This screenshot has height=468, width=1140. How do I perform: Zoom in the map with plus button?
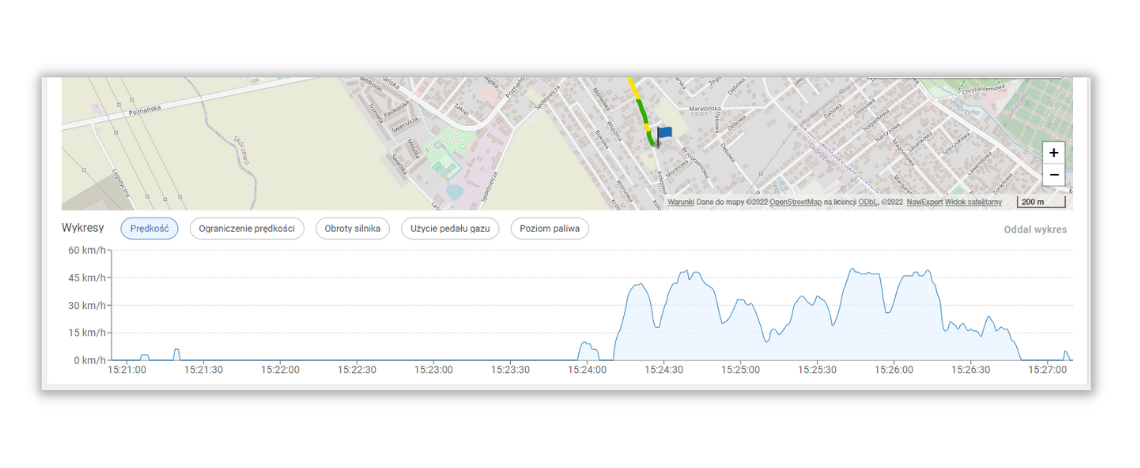click(1053, 153)
